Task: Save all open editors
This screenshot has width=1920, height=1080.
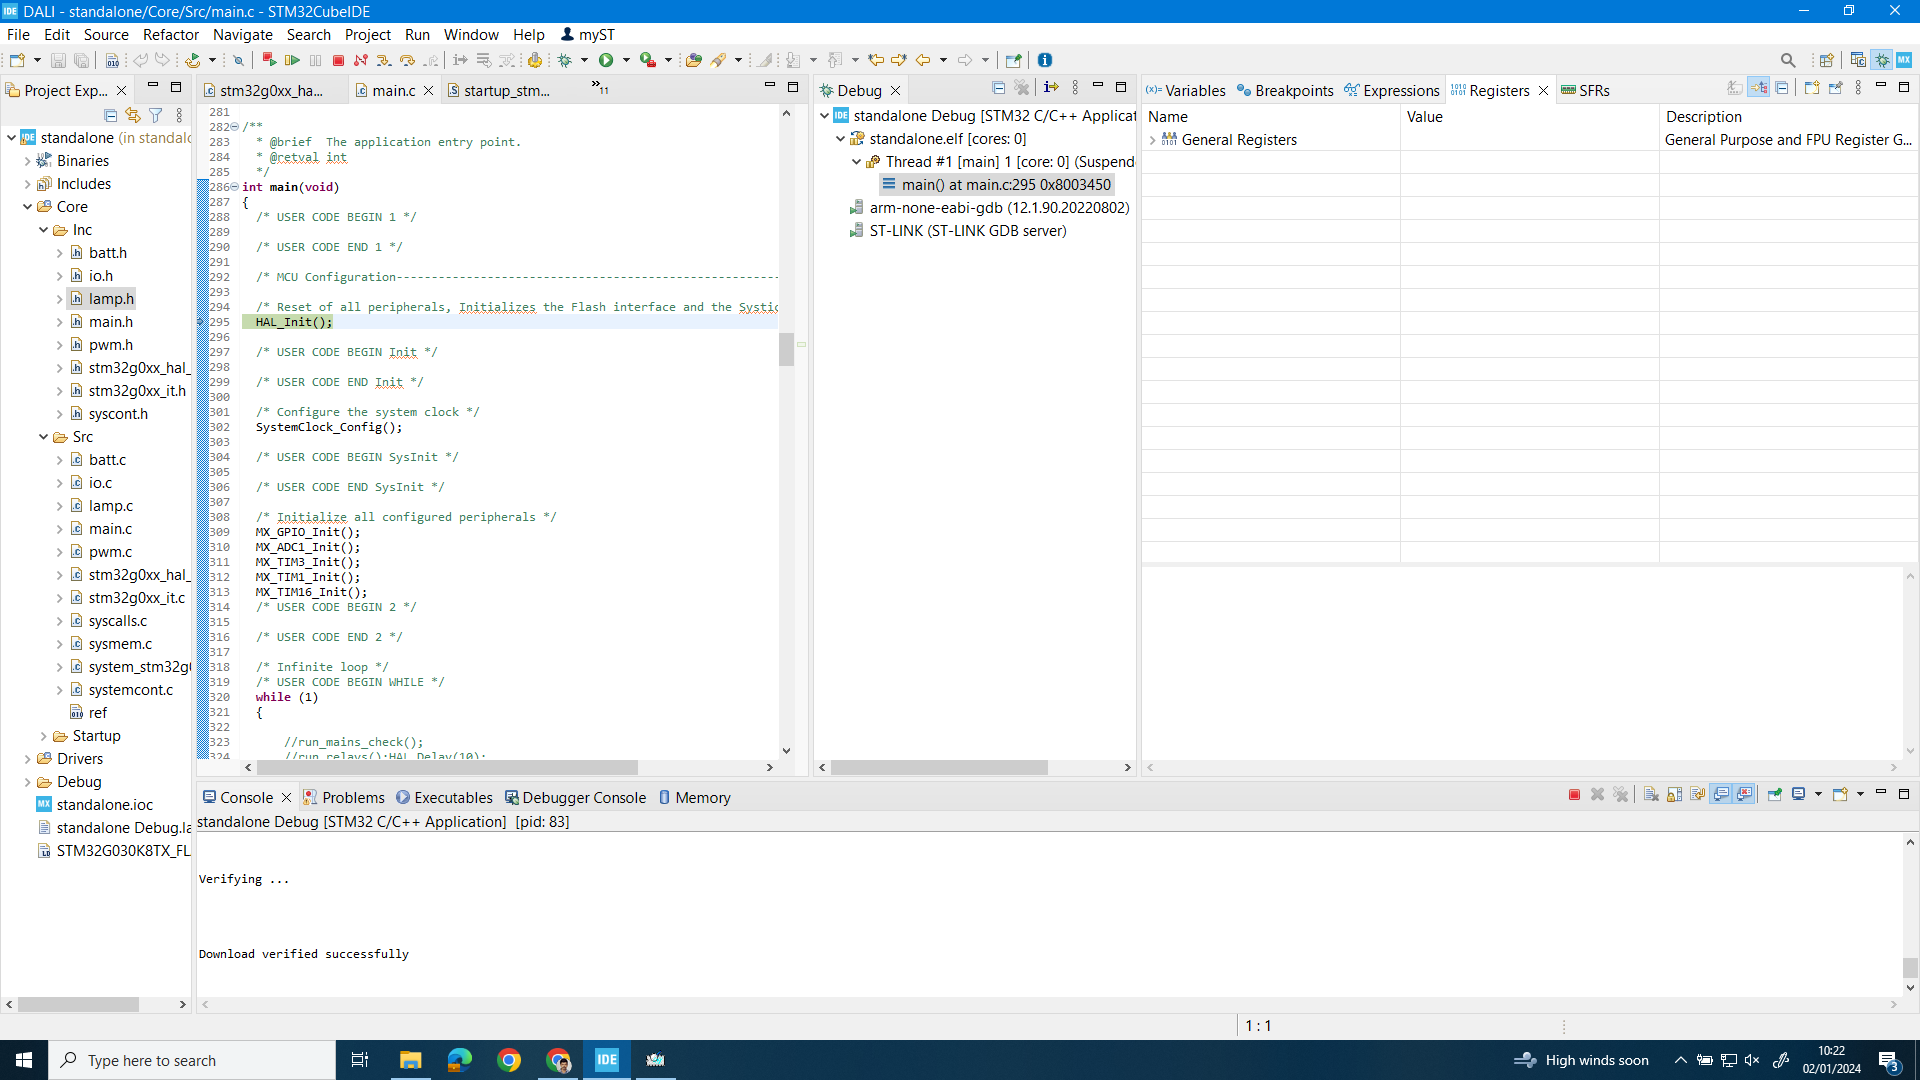Action: (81, 60)
